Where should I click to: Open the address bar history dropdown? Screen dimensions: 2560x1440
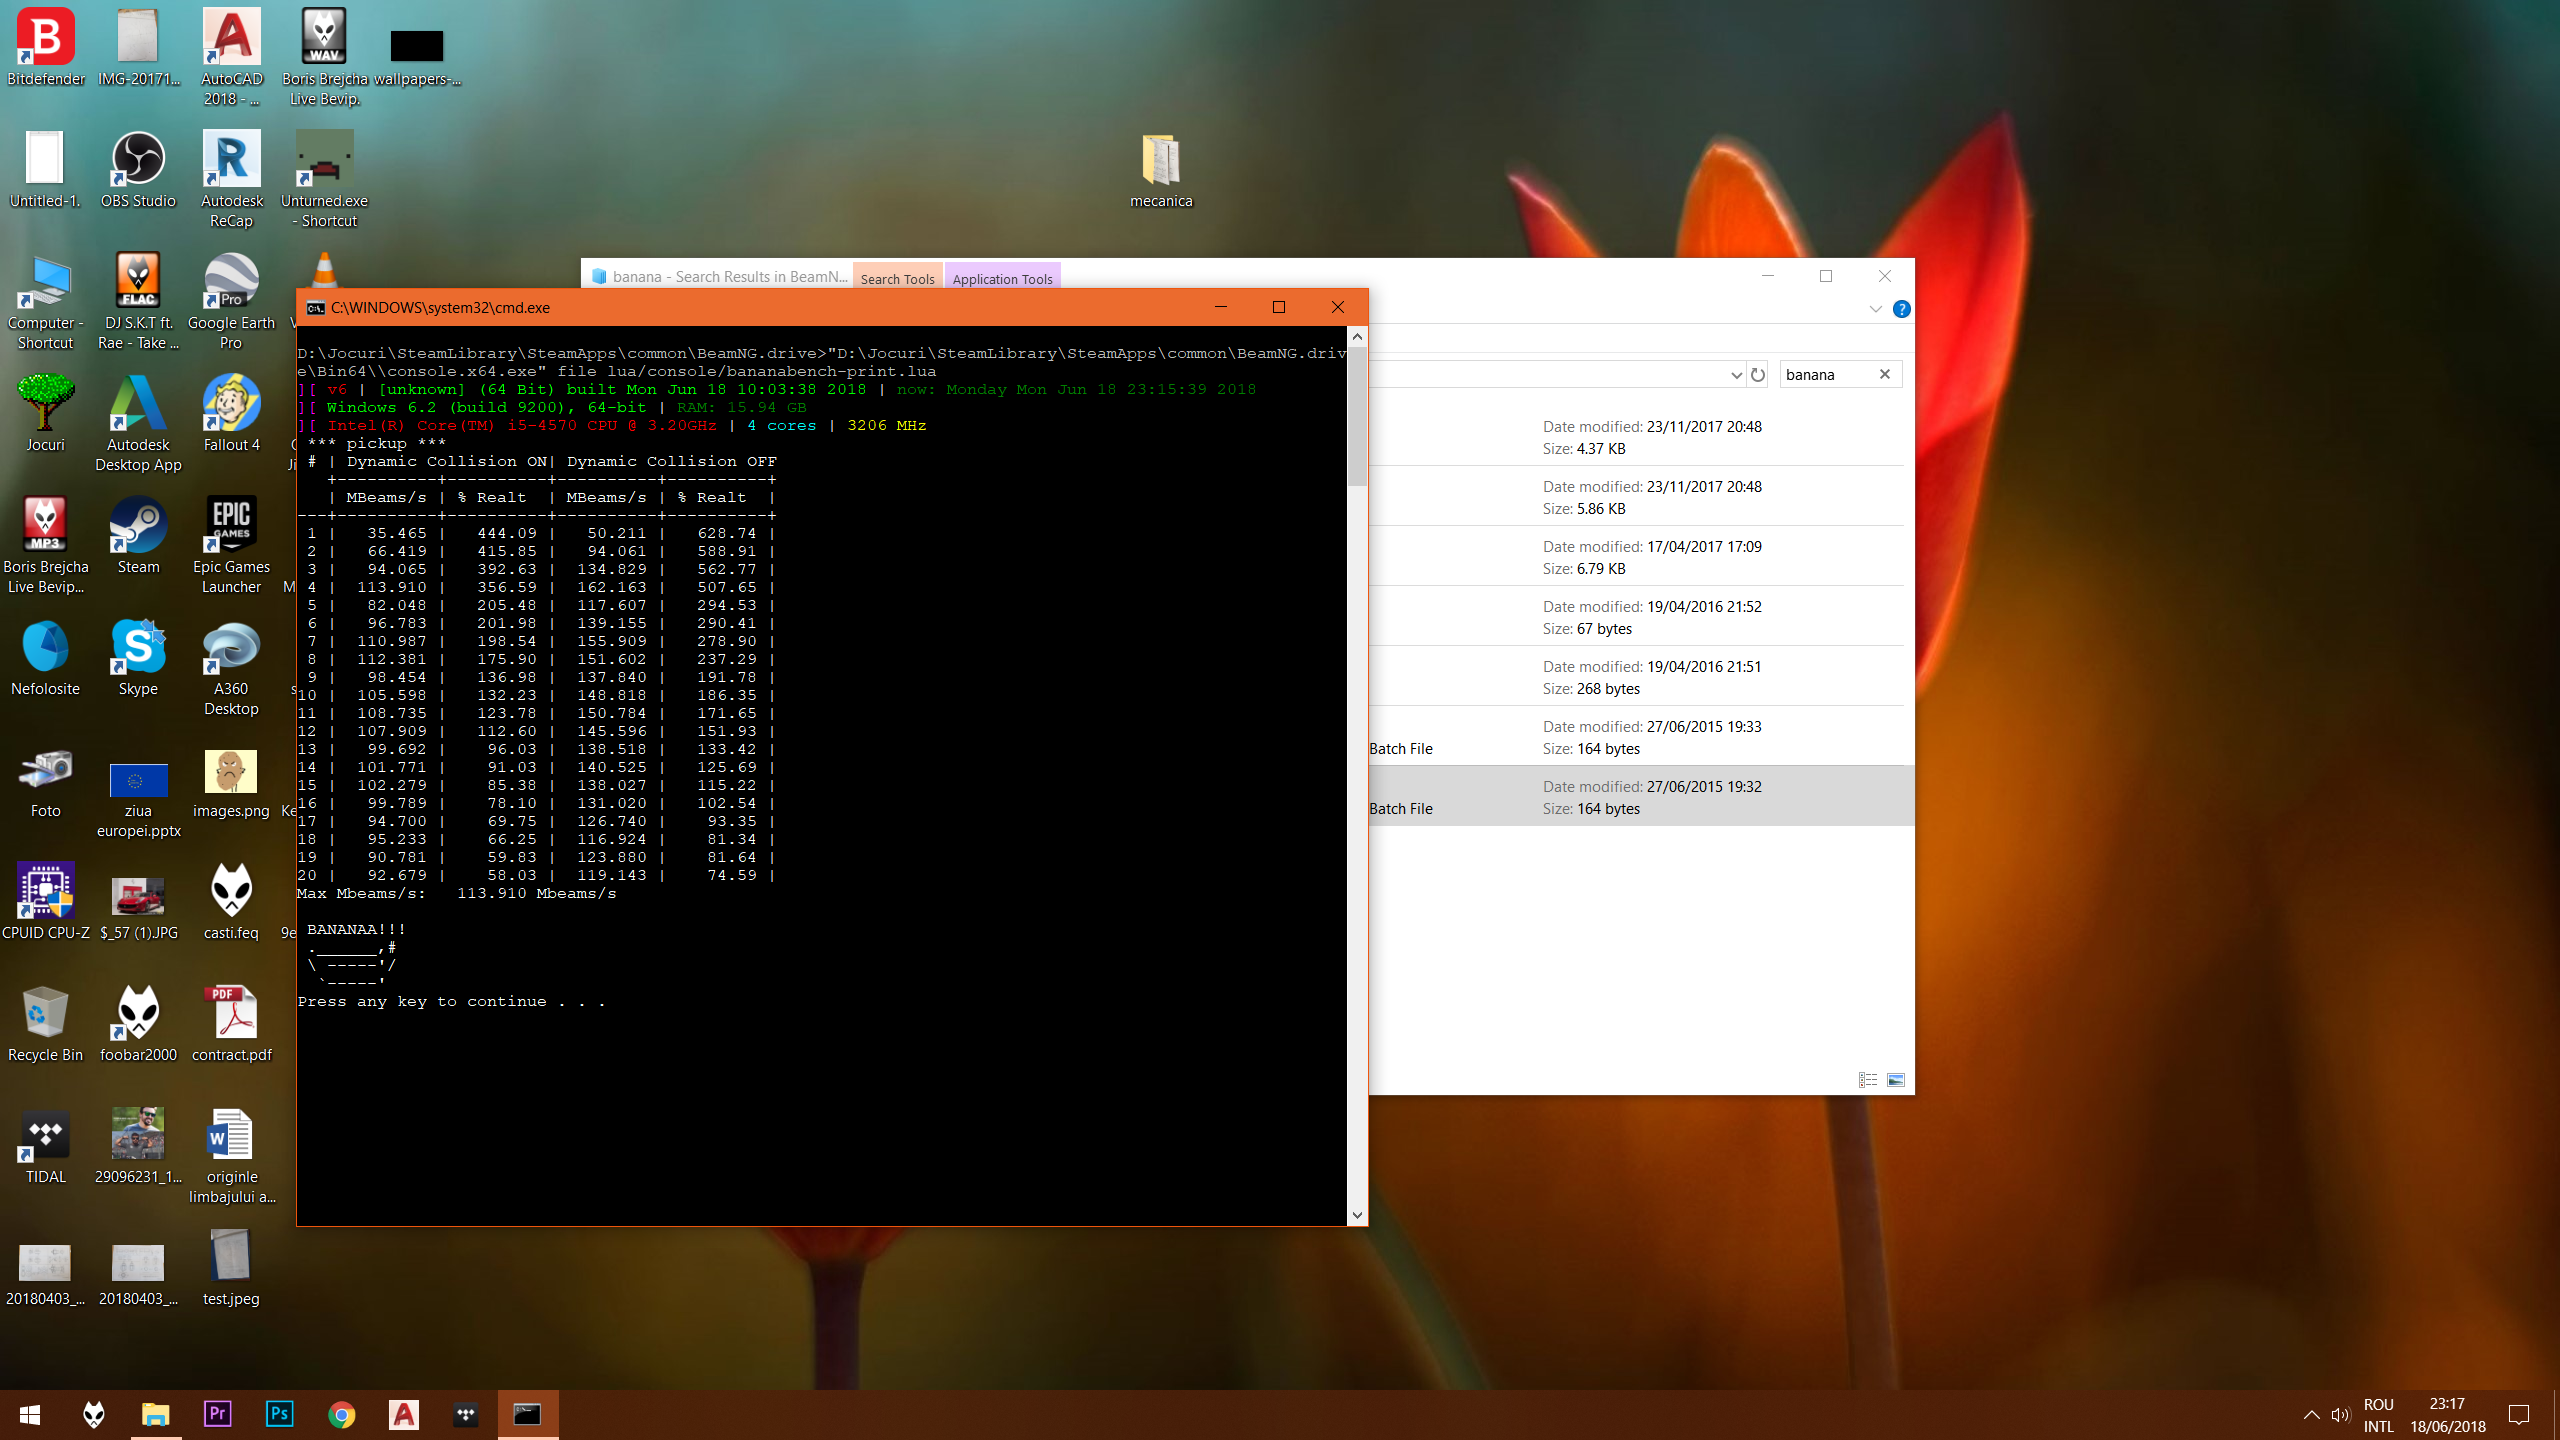click(x=1736, y=375)
